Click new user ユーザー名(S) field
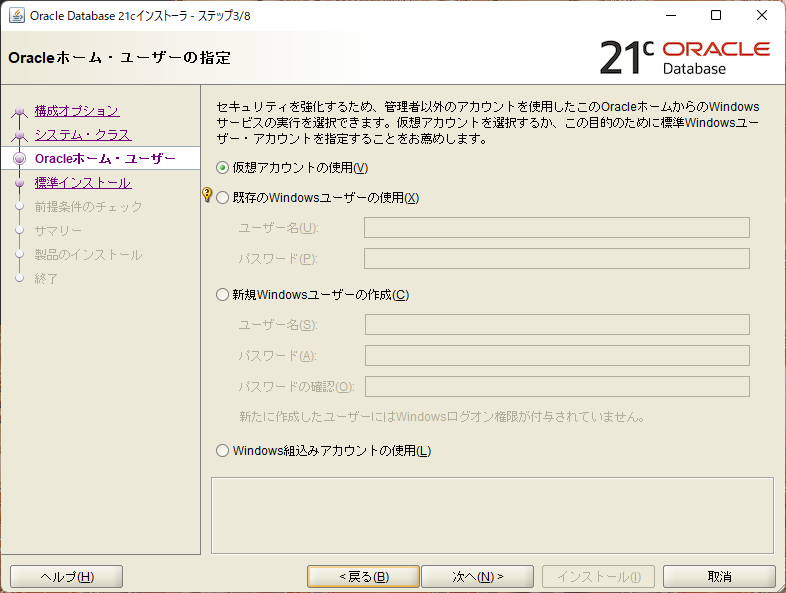Viewport: 786px width, 593px height. (557, 324)
